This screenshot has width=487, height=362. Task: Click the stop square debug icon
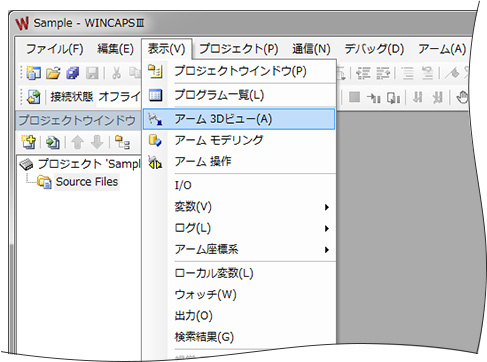(354, 97)
